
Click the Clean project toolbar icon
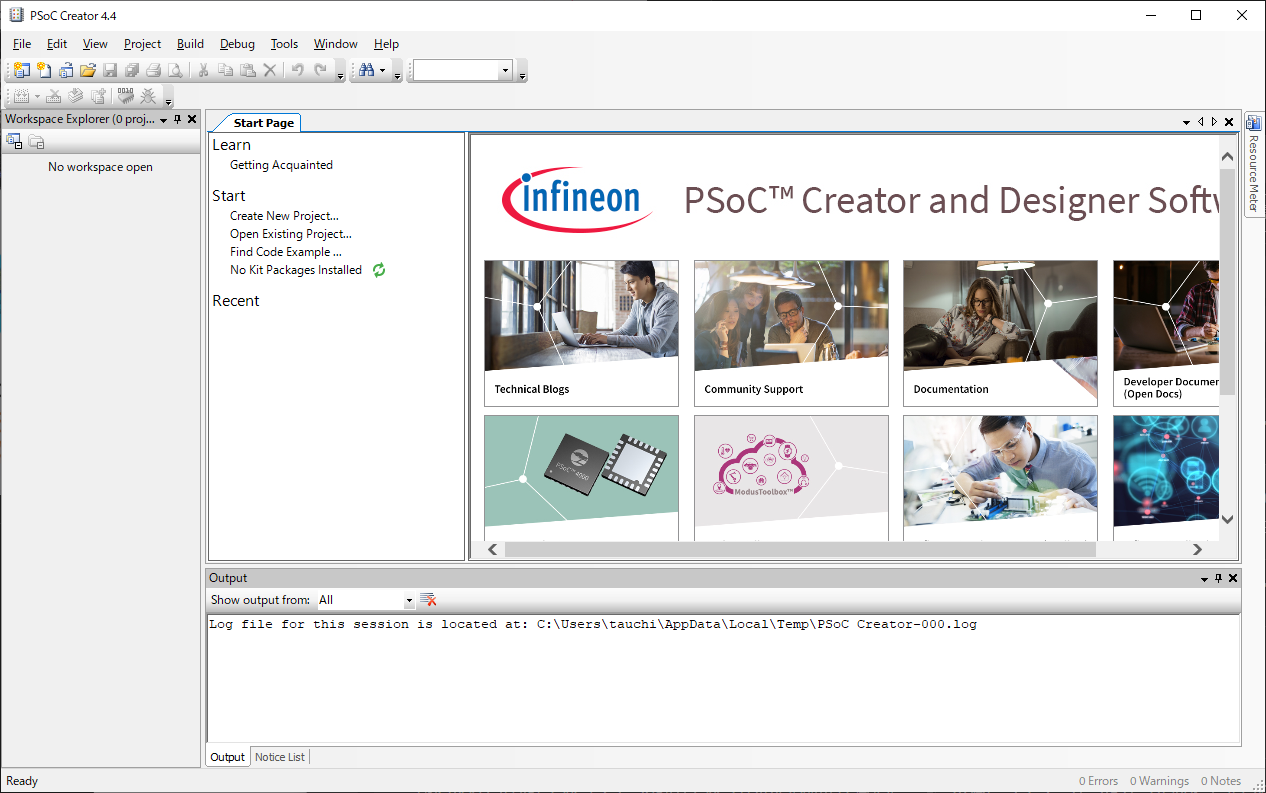[x=54, y=96]
